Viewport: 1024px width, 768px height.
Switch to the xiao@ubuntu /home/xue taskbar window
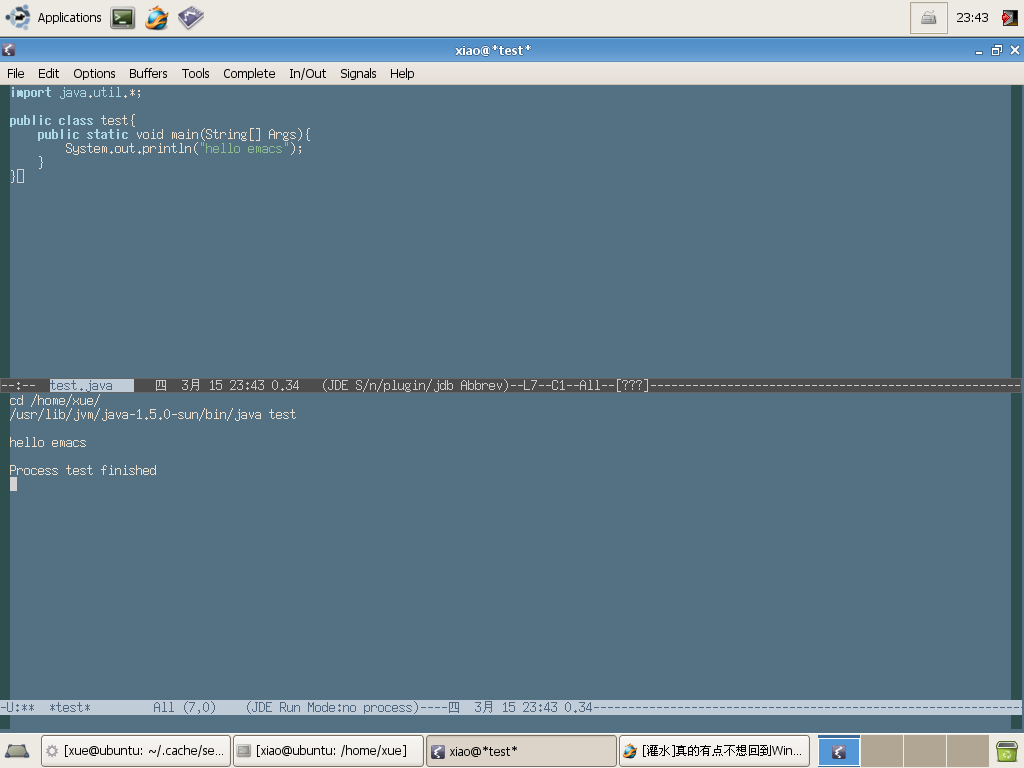328,751
